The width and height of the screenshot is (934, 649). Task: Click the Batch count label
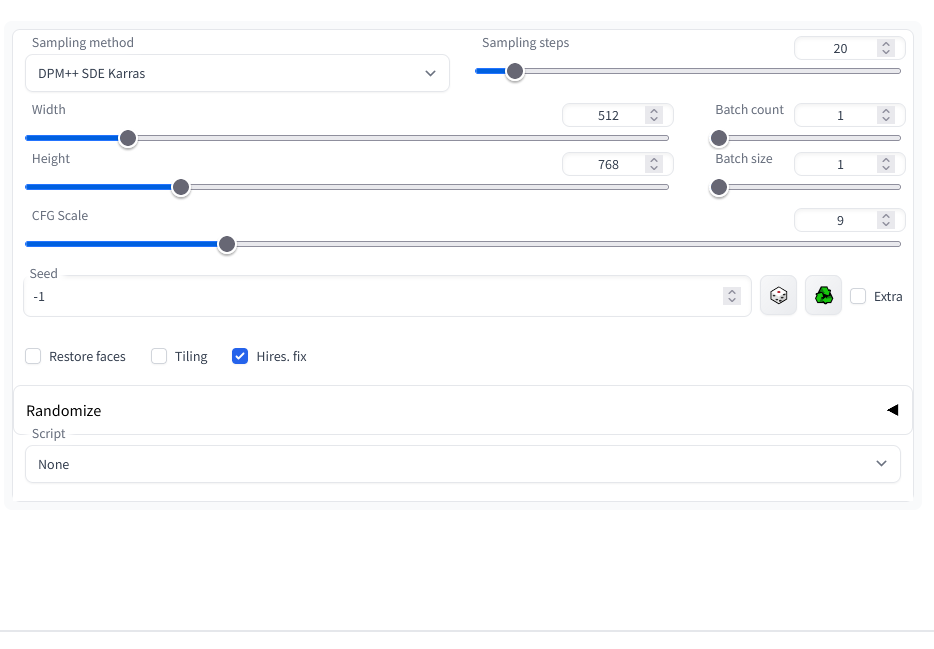coord(749,110)
